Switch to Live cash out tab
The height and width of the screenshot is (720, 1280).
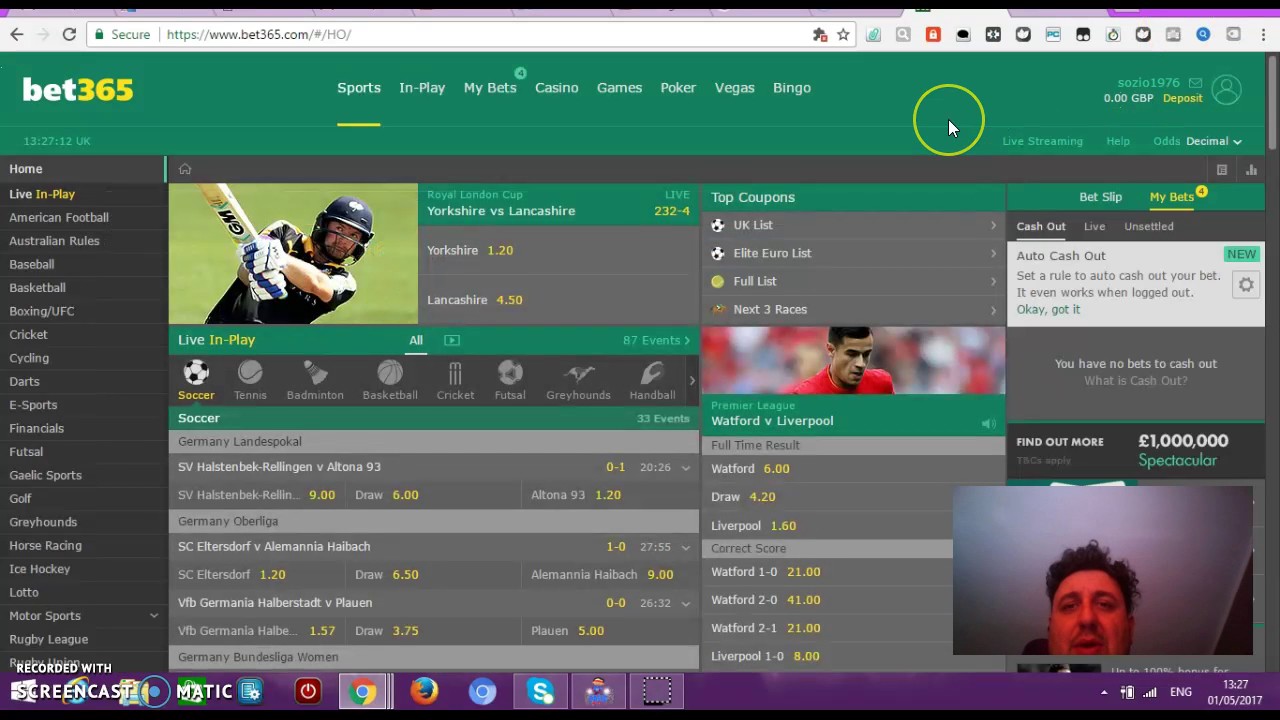coord(1094,226)
